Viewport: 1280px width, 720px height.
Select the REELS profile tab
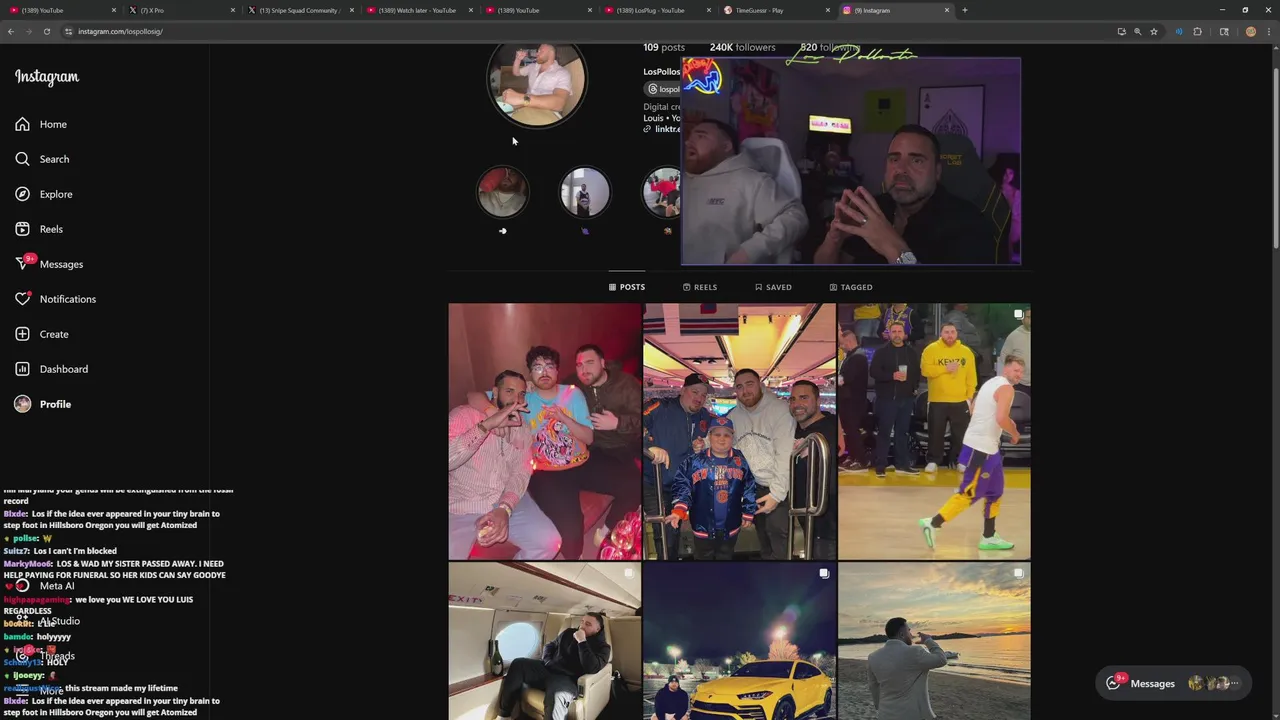point(700,287)
